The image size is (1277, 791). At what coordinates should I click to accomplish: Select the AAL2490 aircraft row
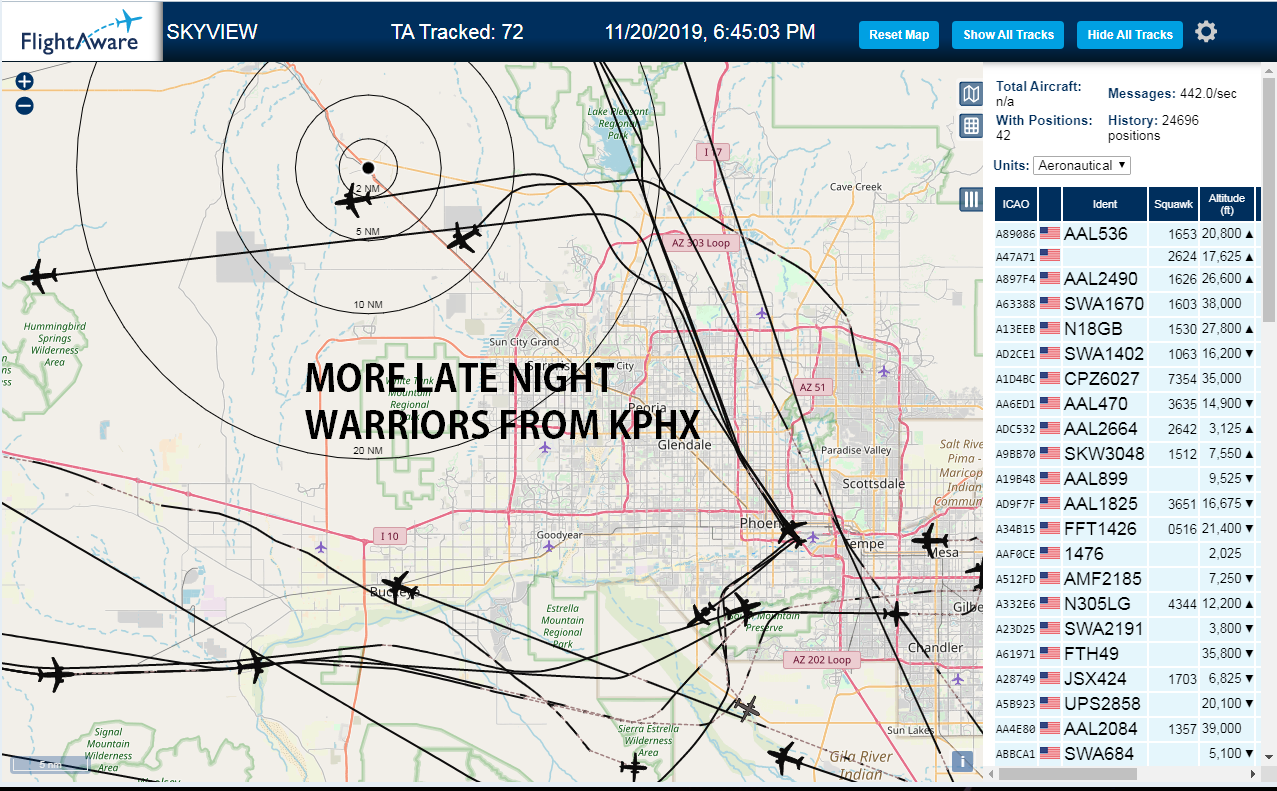[x=1127, y=279]
